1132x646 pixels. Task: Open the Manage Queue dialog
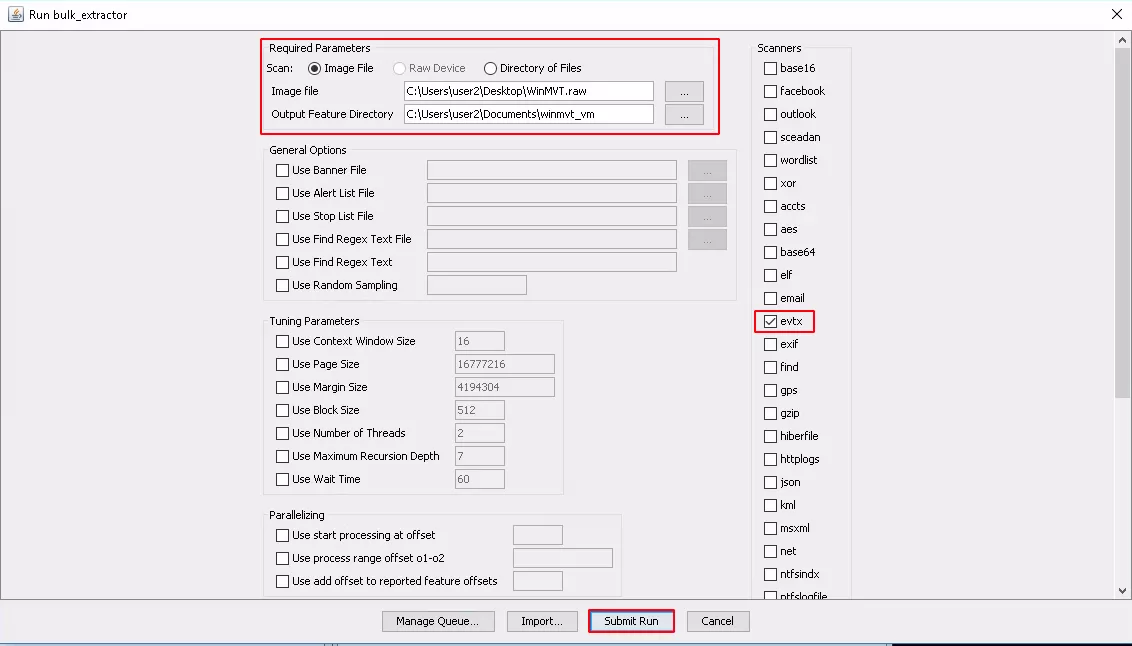pos(437,621)
